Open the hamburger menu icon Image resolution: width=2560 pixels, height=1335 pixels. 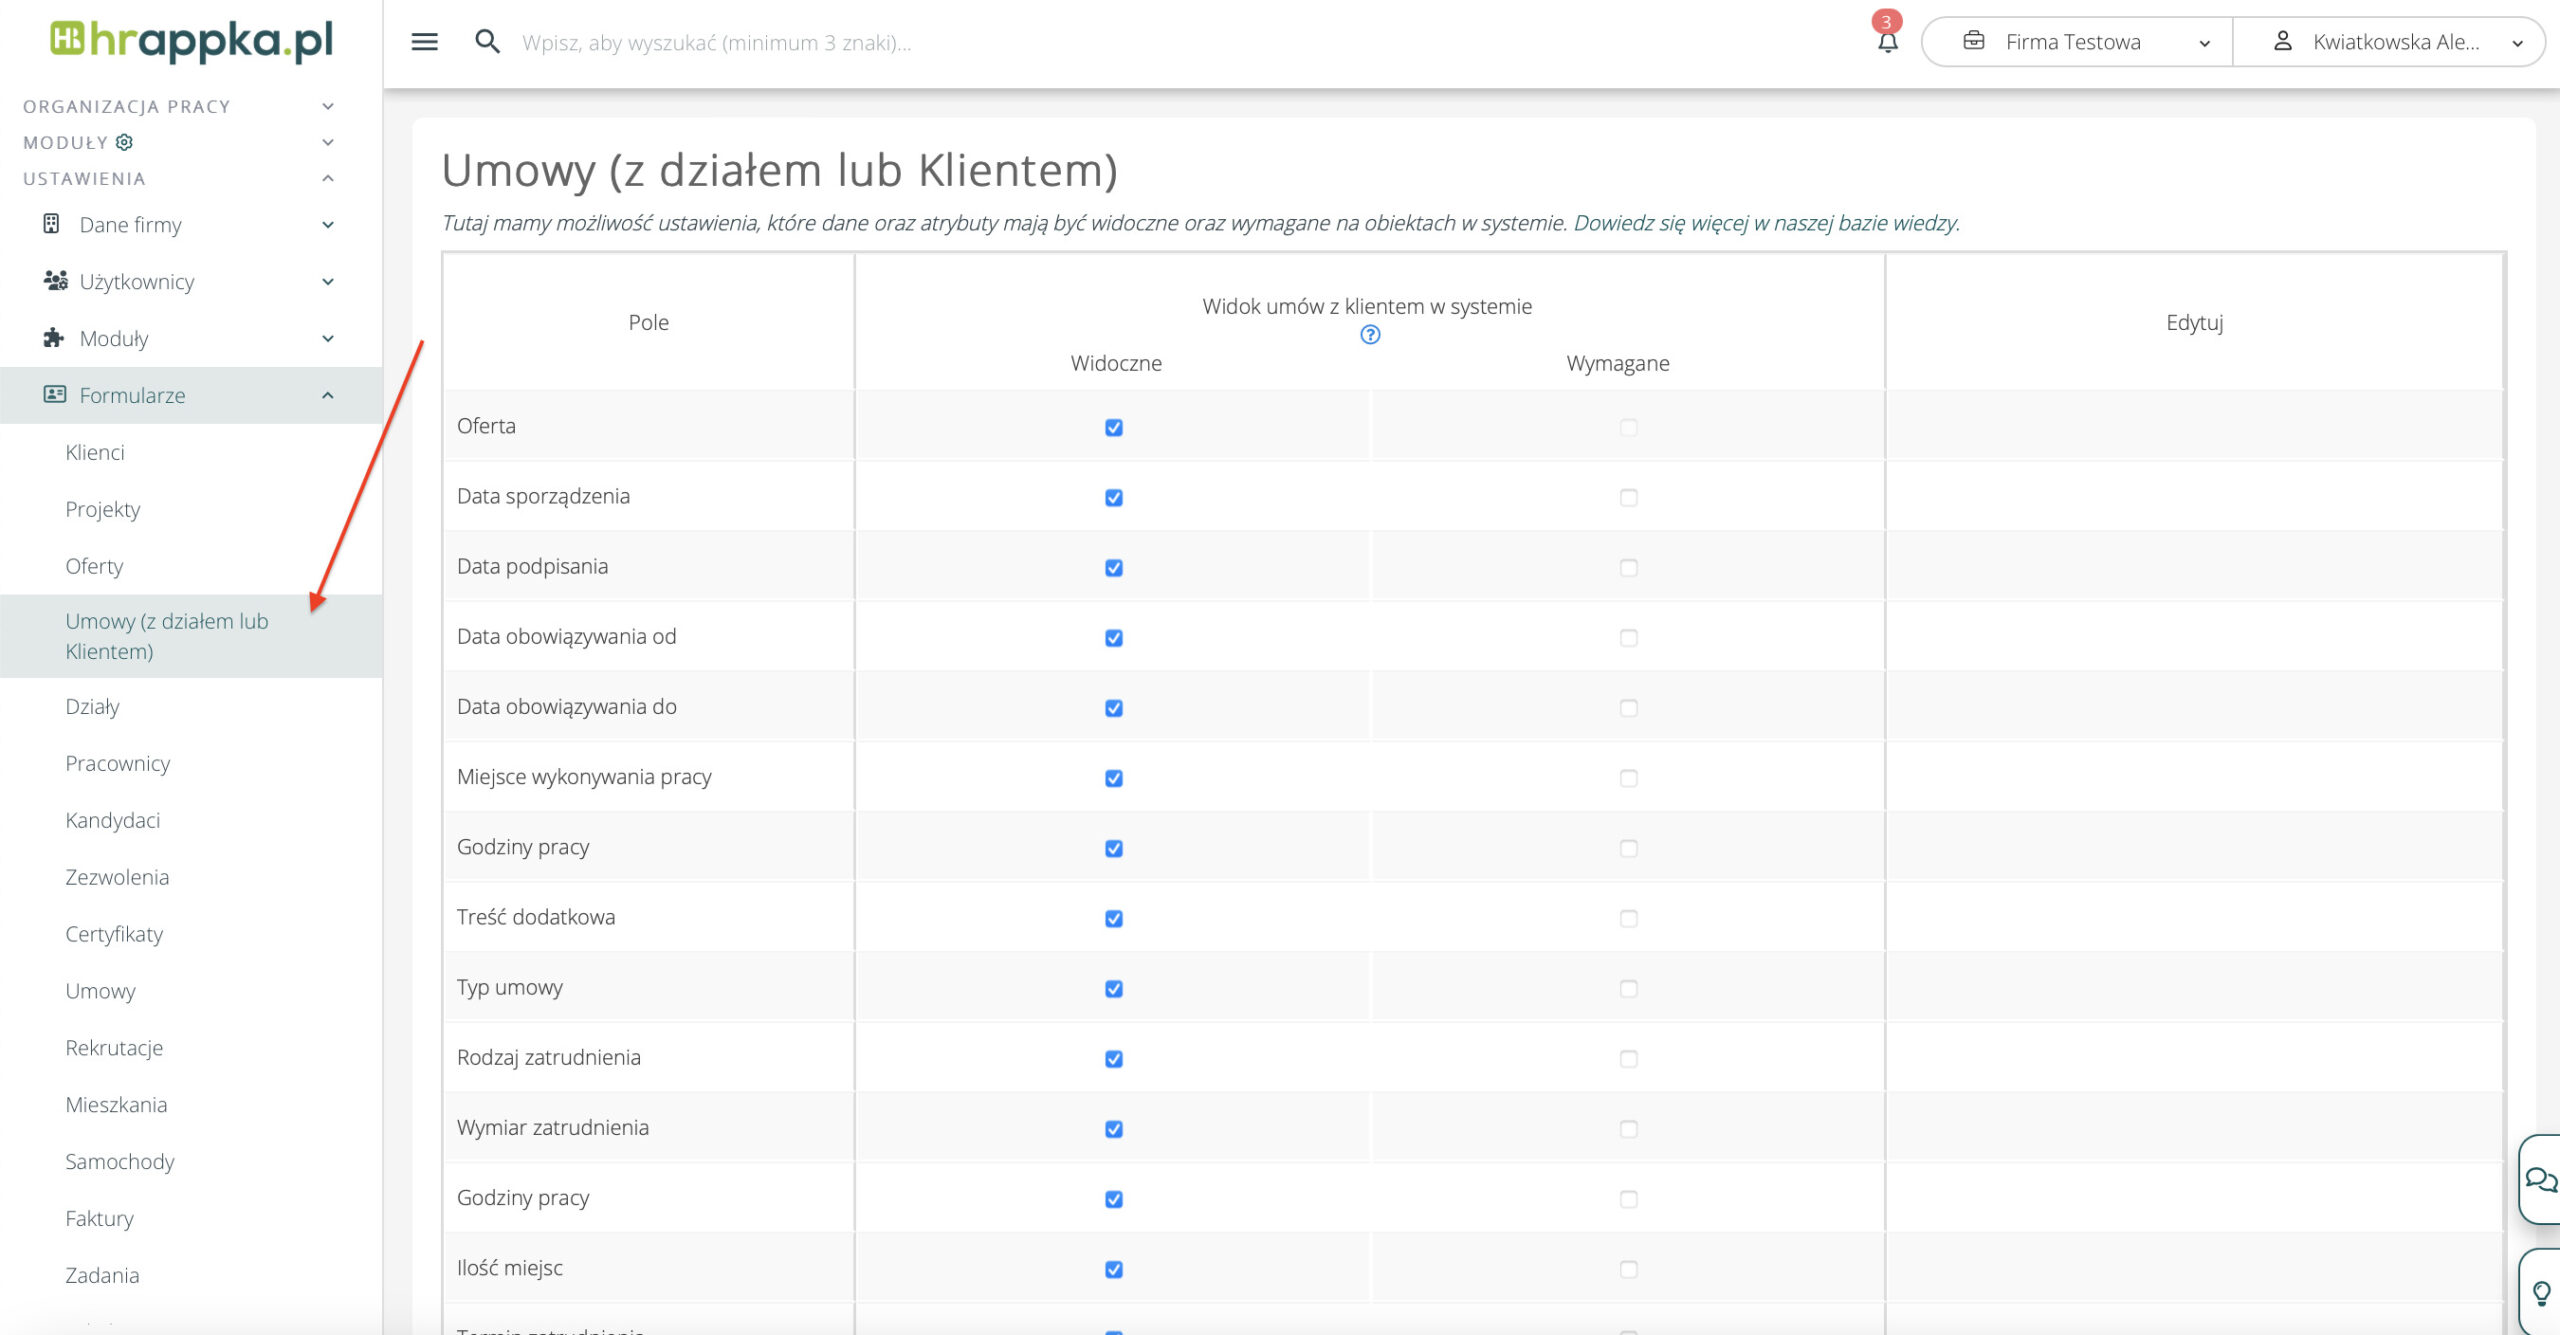pyautogui.click(x=424, y=42)
